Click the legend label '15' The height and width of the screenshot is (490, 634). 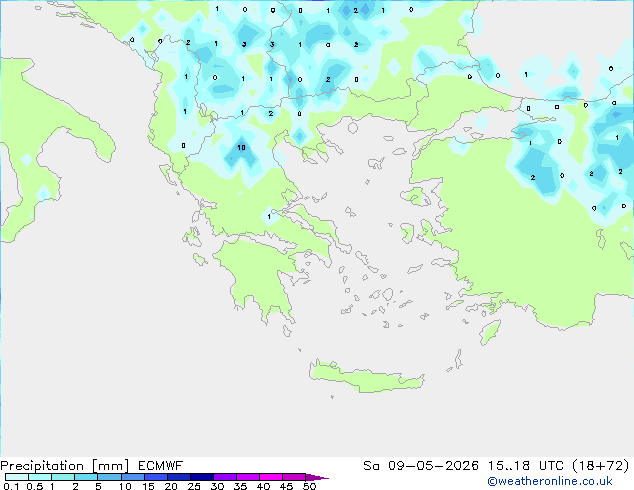click(148, 486)
